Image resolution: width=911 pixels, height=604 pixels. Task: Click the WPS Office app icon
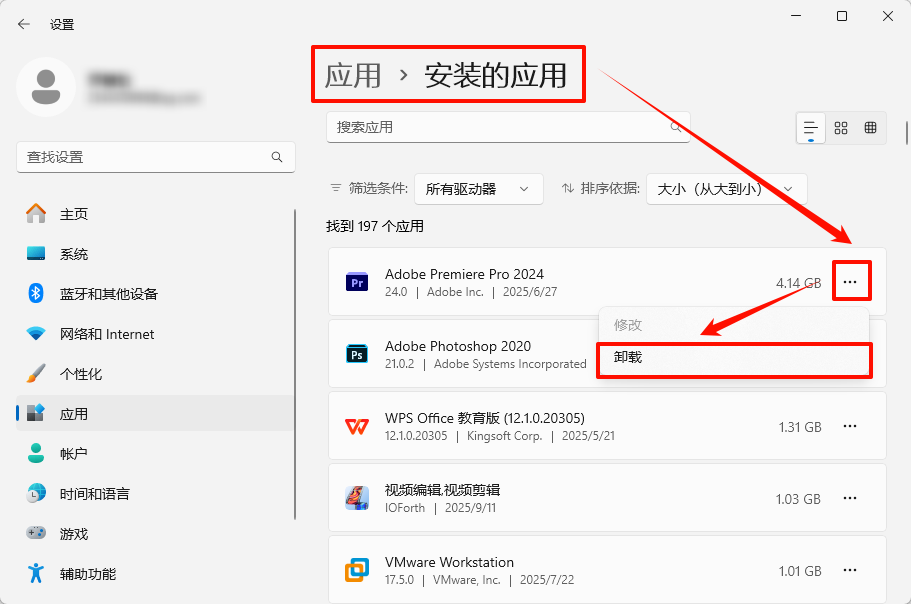(357, 427)
